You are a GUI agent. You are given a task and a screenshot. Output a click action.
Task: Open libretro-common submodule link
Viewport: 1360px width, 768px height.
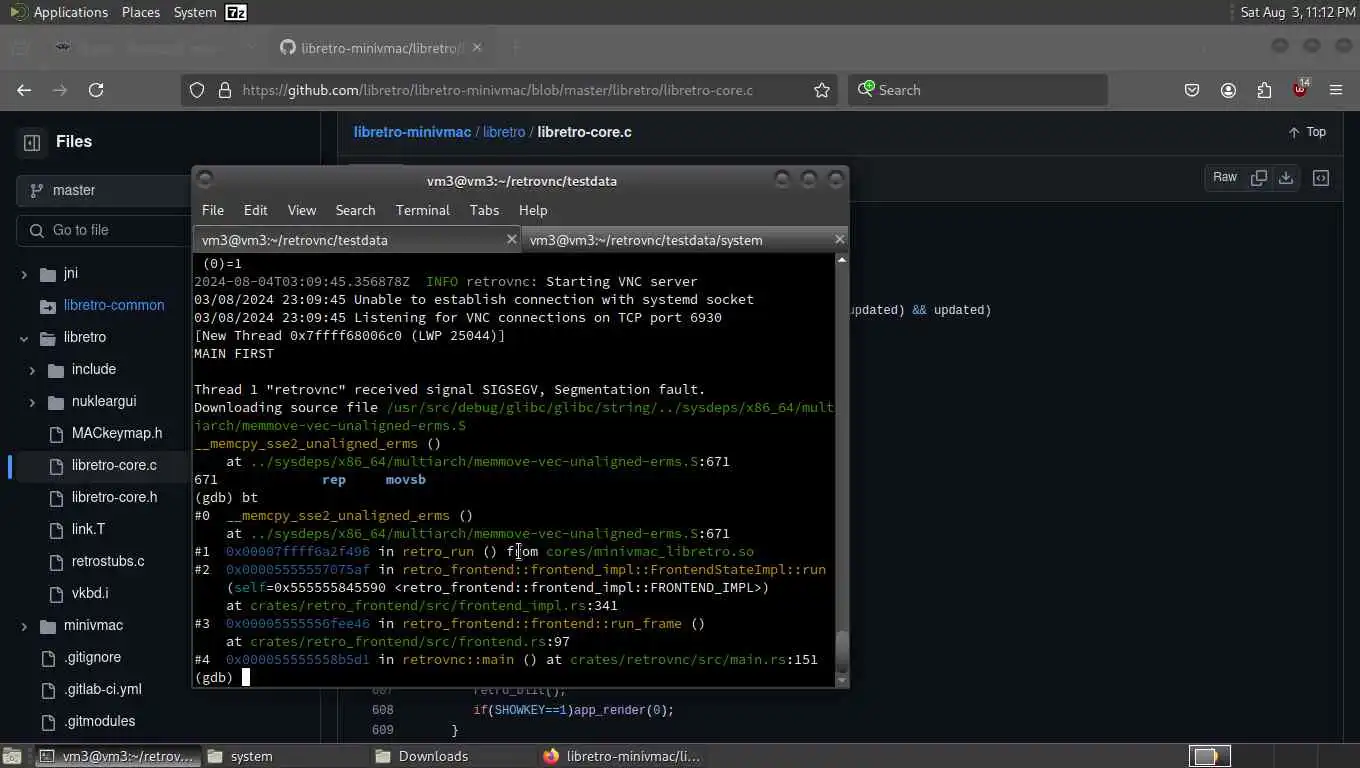tap(114, 306)
